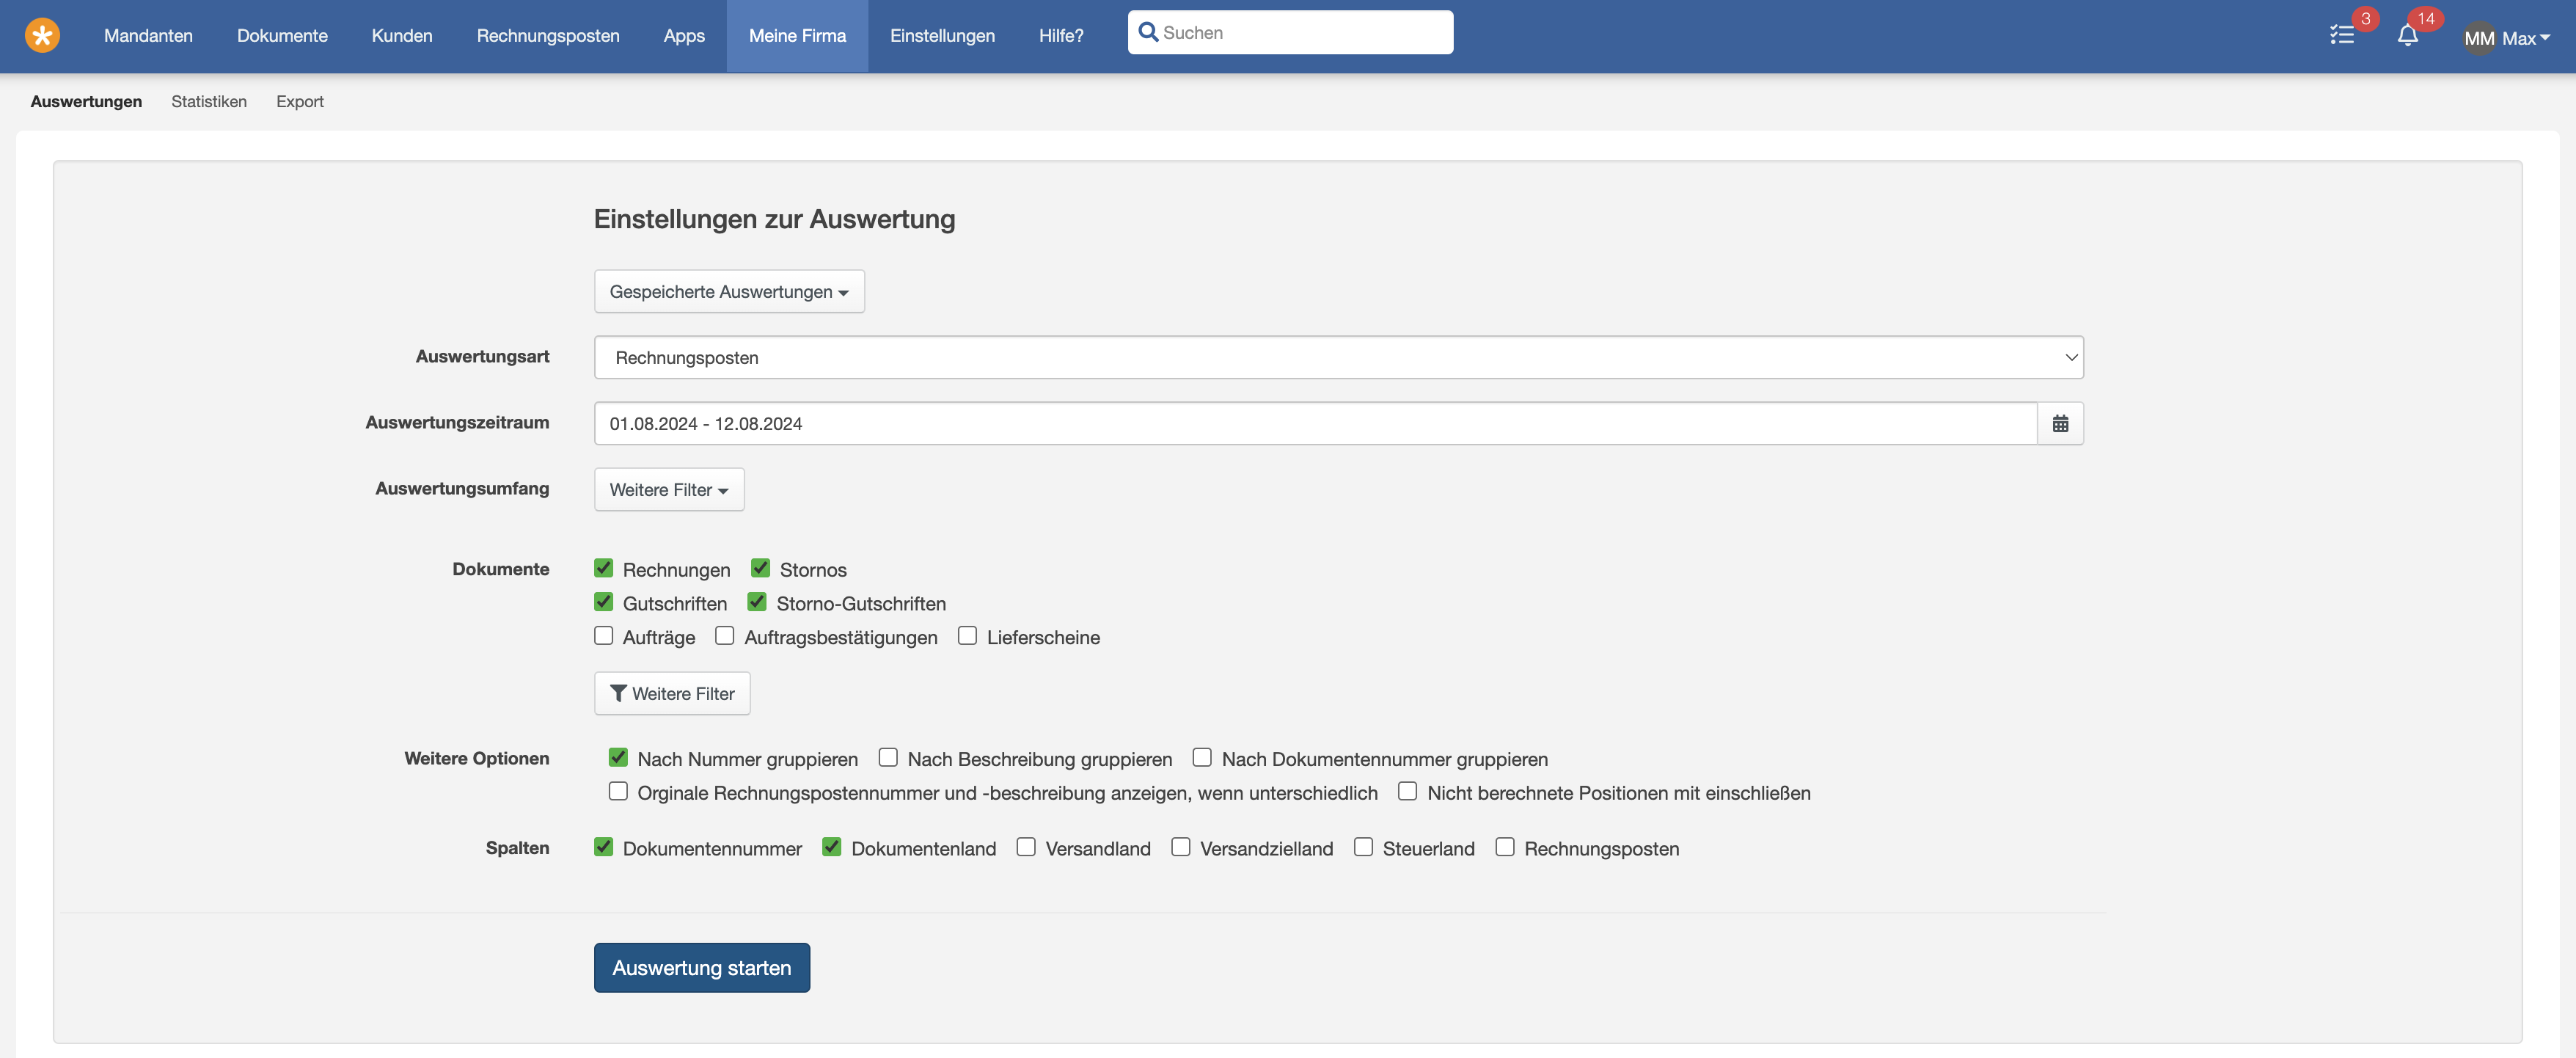The image size is (2576, 1058).
Task: Click the funnel Weitere Filter button
Action: pos(672,693)
